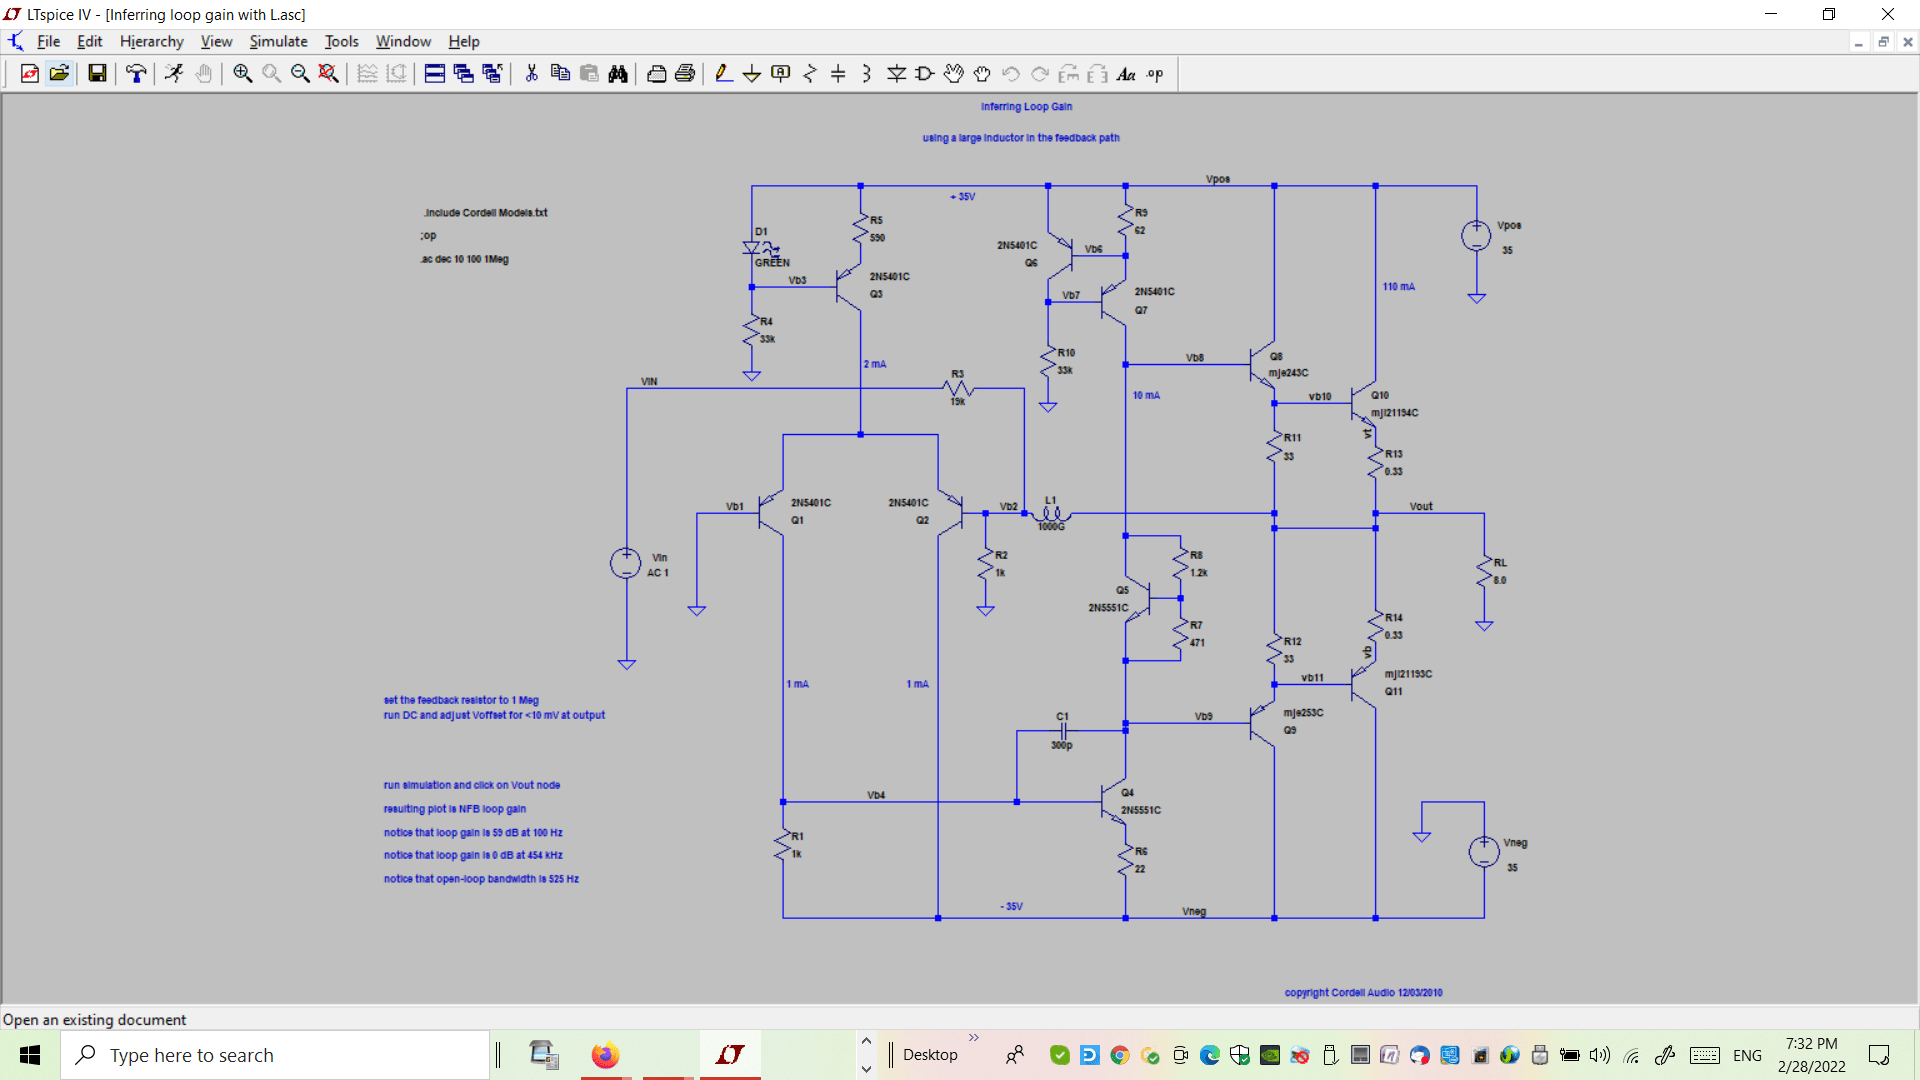Image resolution: width=1920 pixels, height=1080 pixels.
Task: Select the Move hand tool
Action: pyautogui.click(x=954, y=74)
